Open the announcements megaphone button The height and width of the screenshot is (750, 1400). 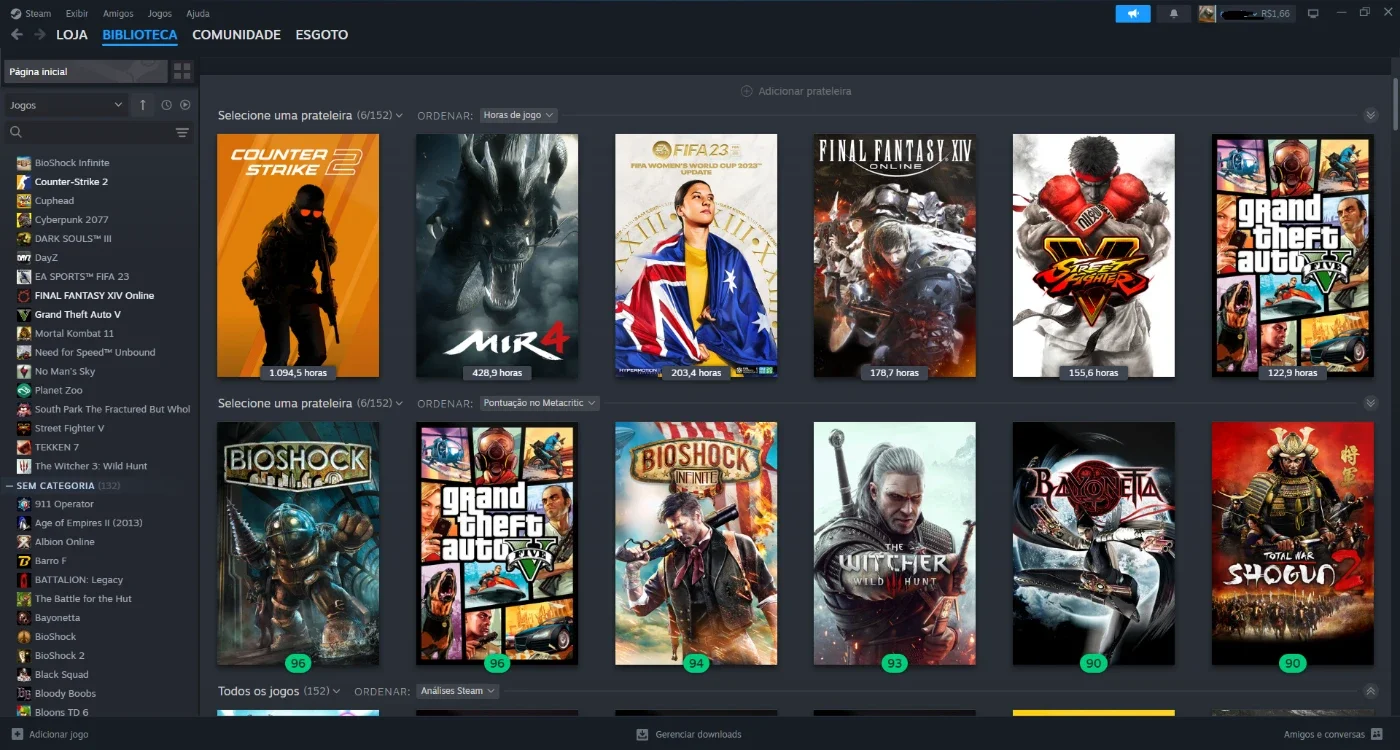click(1133, 13)
